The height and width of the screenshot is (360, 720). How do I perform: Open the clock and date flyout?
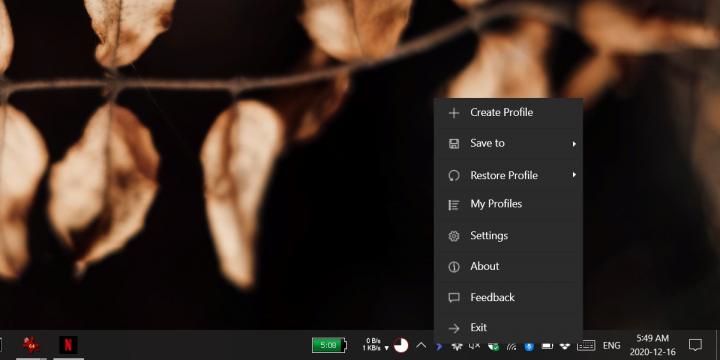coord(652,345)
